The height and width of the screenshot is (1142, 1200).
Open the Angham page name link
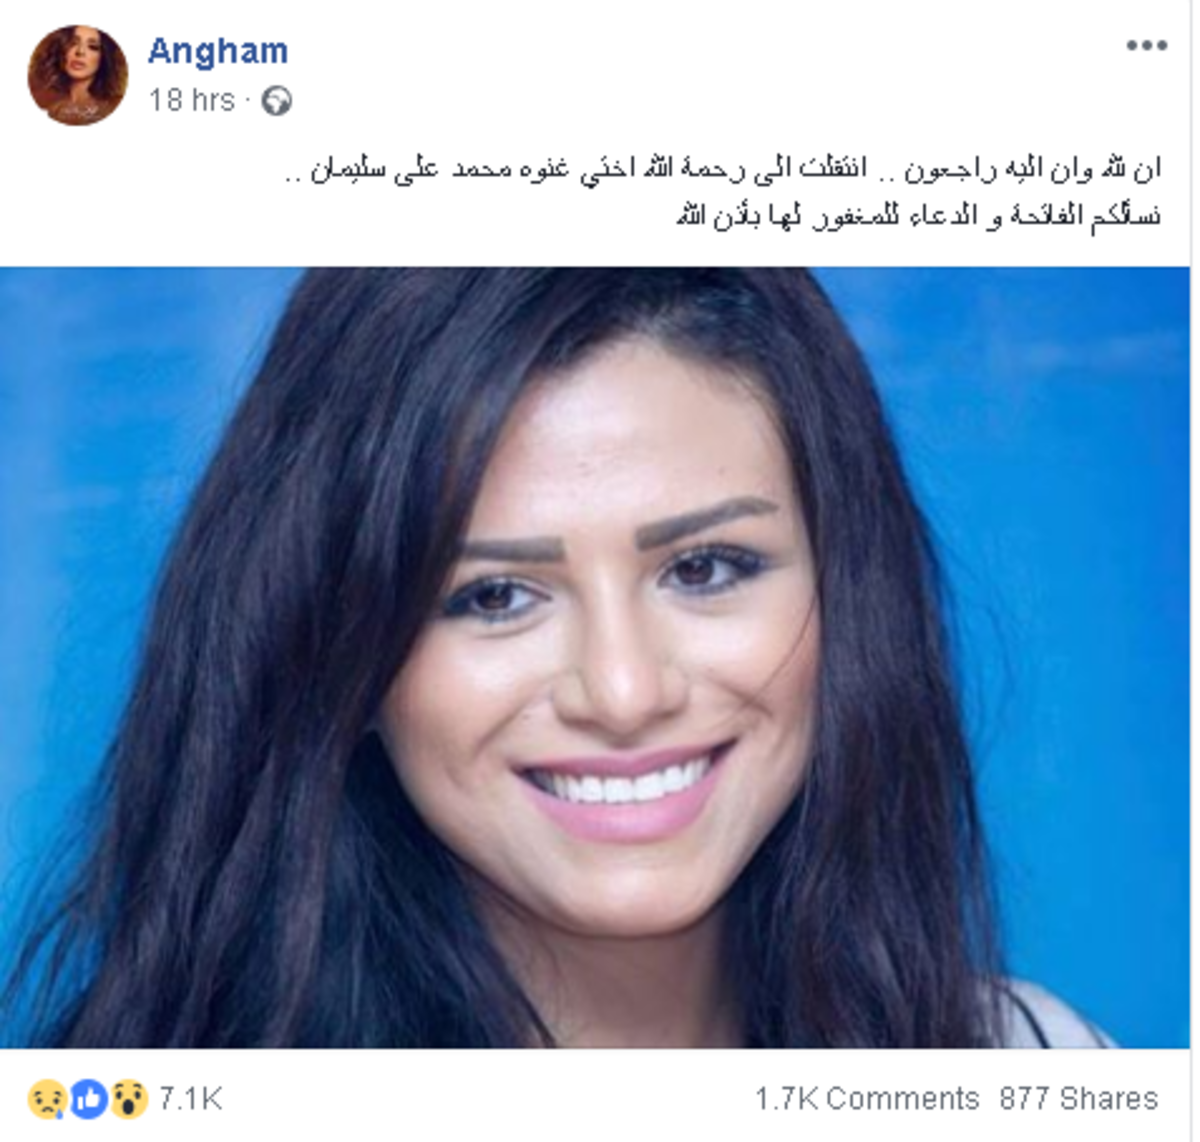point(218,51)
